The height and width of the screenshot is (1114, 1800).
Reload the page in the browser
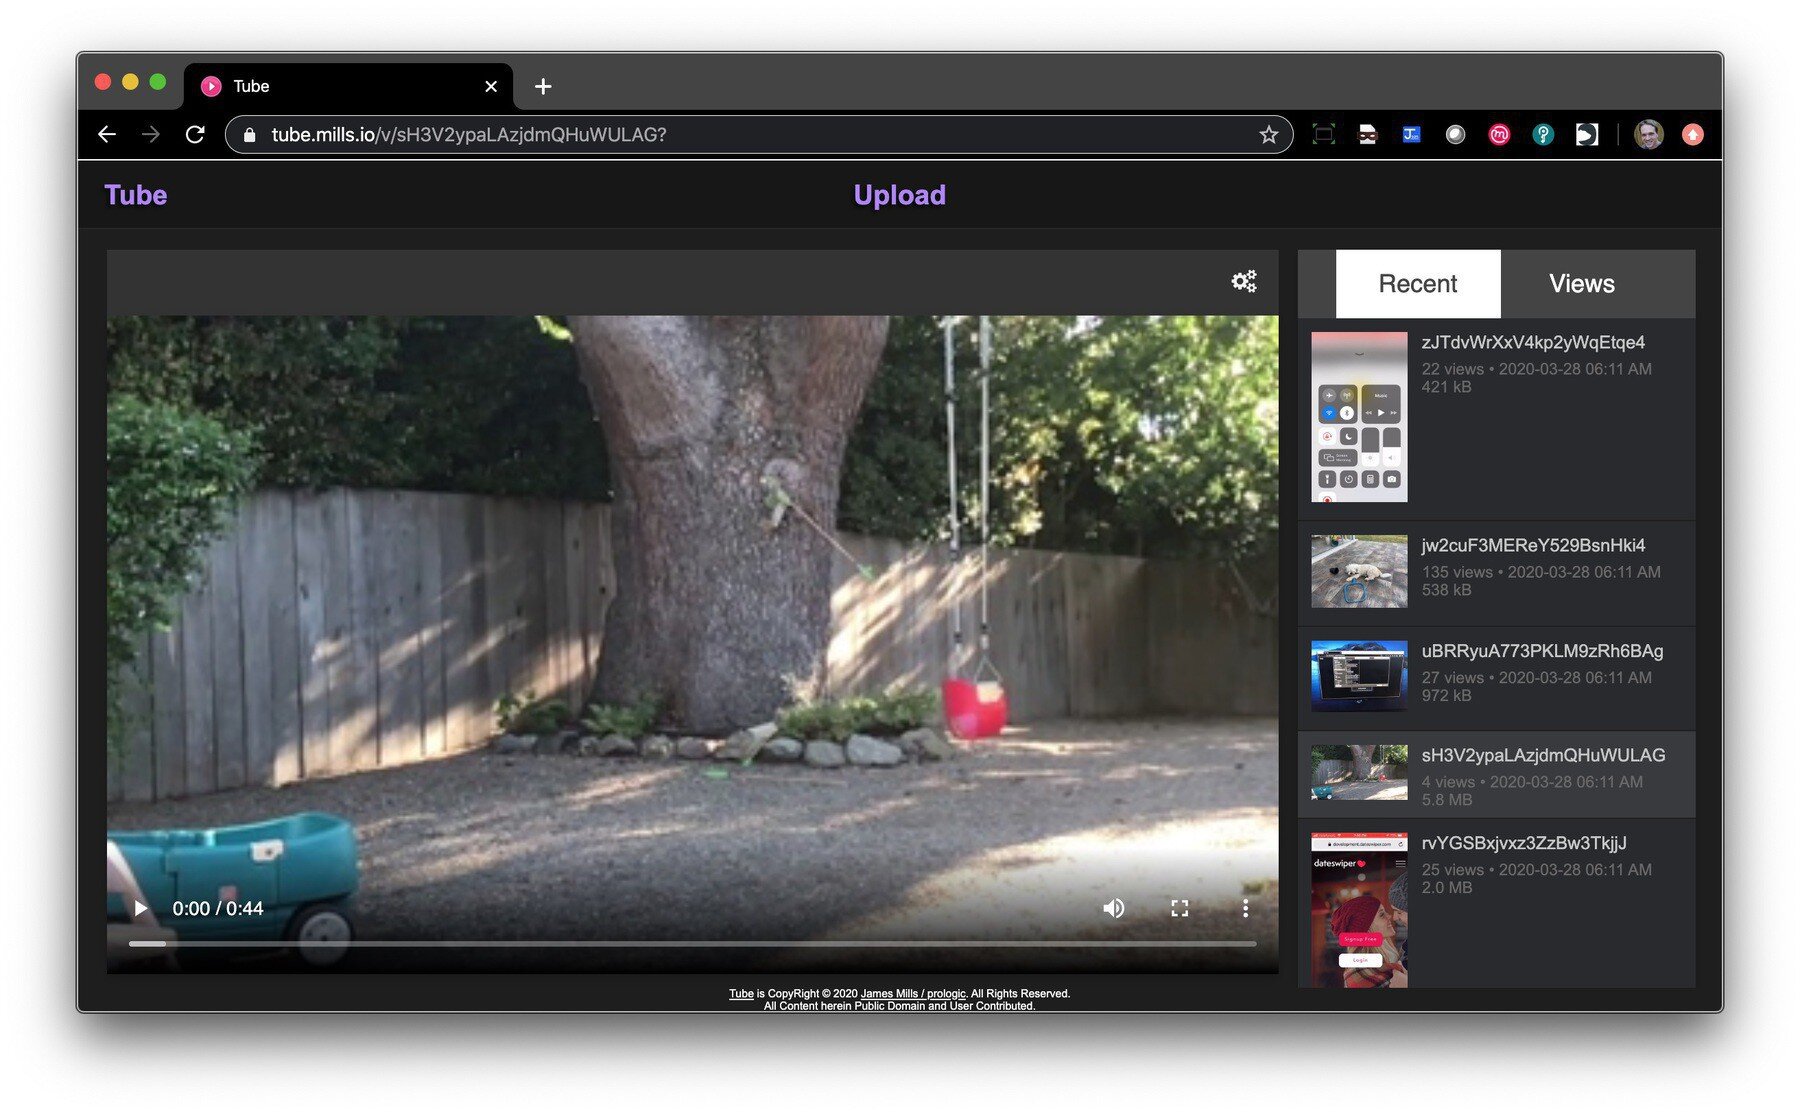point(195,135)
